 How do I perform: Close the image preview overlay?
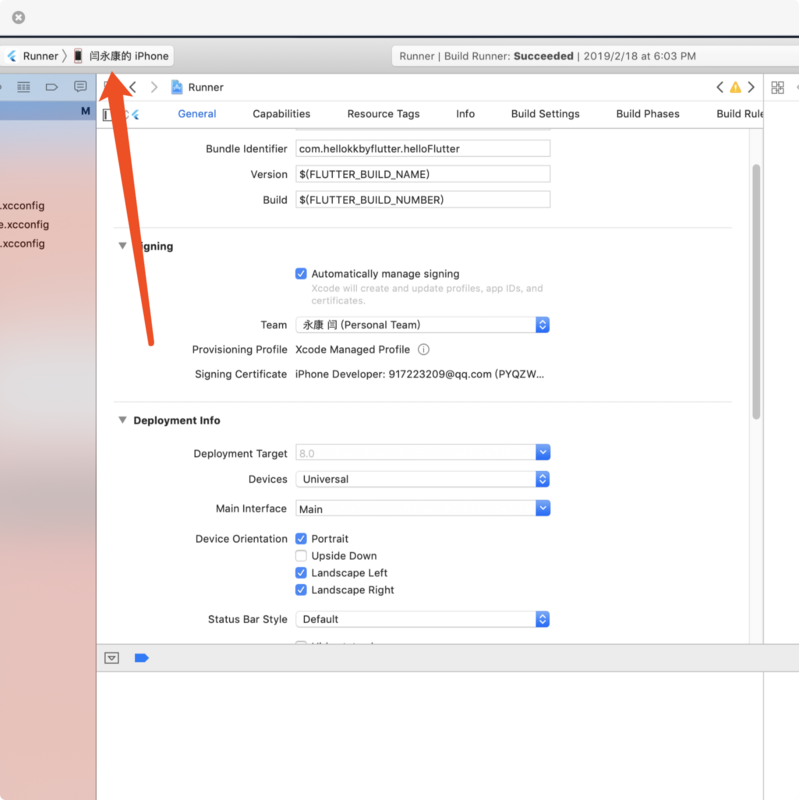coord(18,17)
